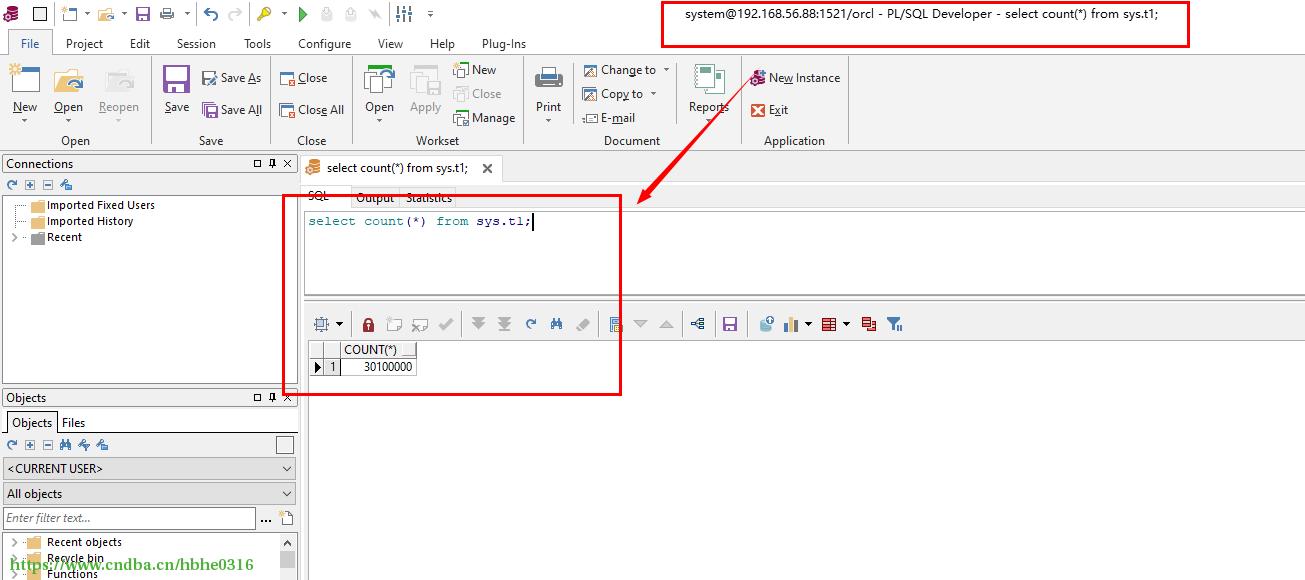1305x580 pixels.
Task: Switch to the Tools ribbon tab
Action: (257, 43)
